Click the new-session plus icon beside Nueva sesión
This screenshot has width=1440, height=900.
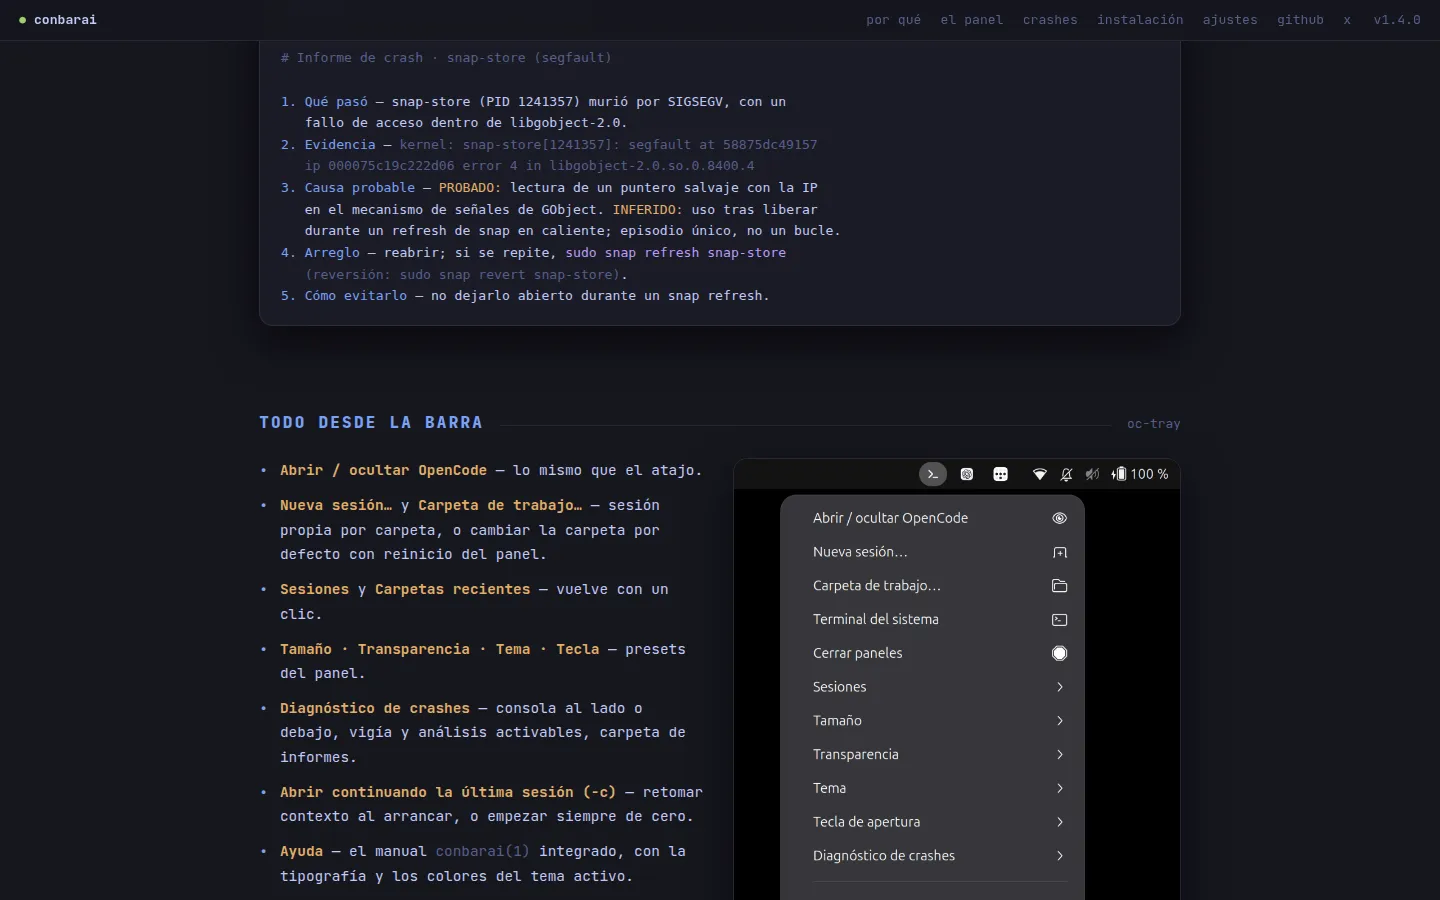click(x=1060, y=552)
